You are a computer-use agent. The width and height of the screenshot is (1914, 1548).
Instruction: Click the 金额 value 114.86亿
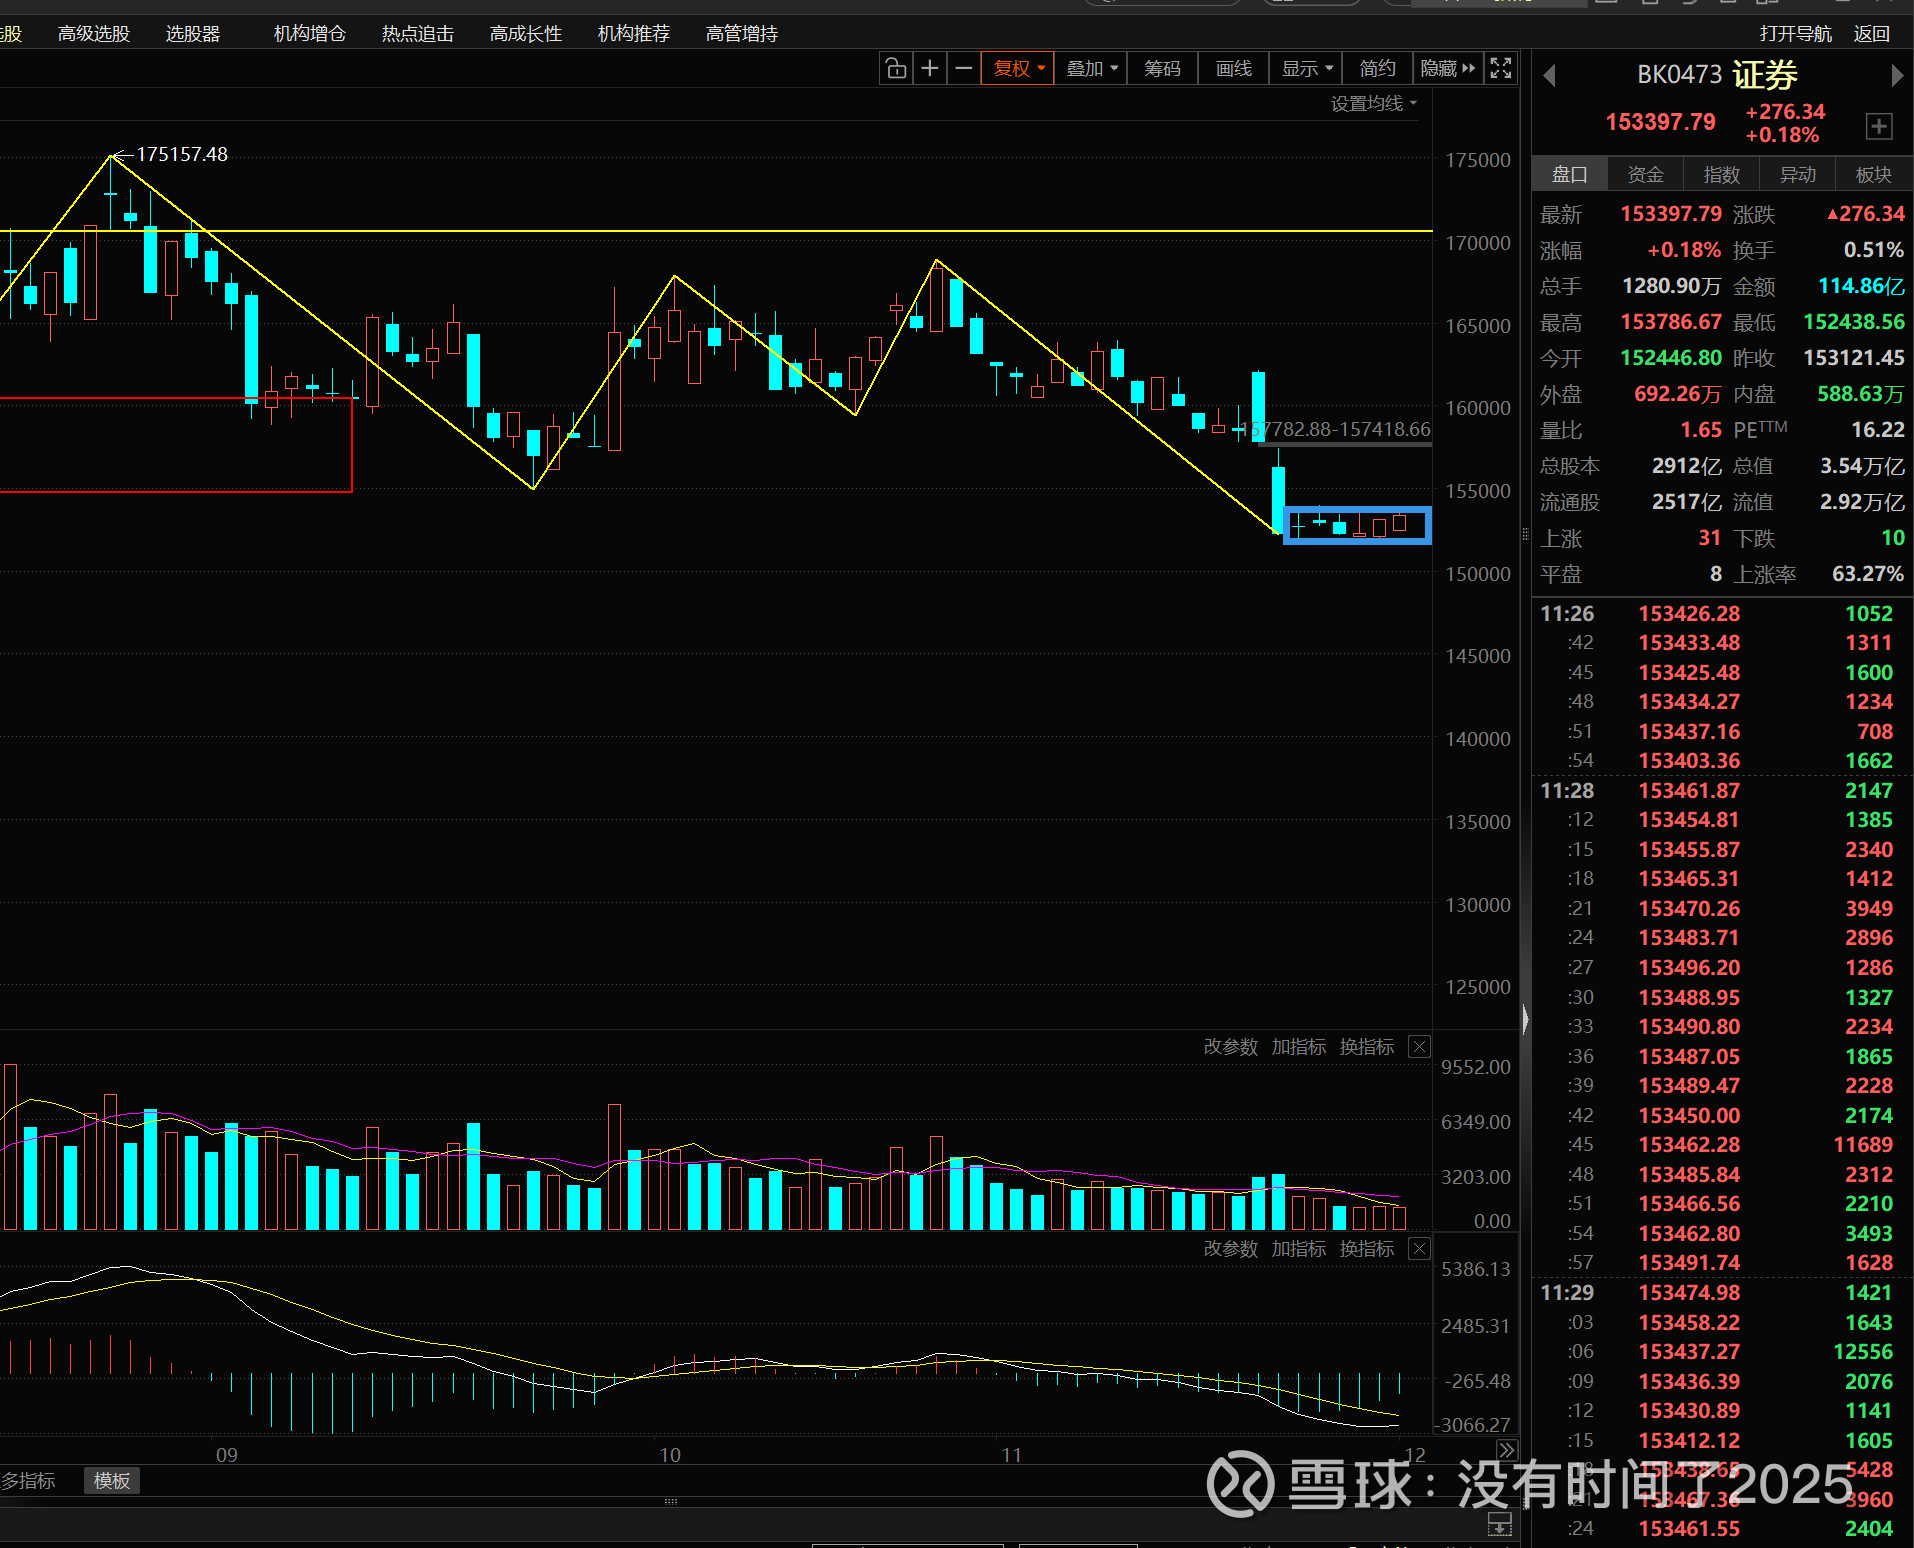(1861, 286)
